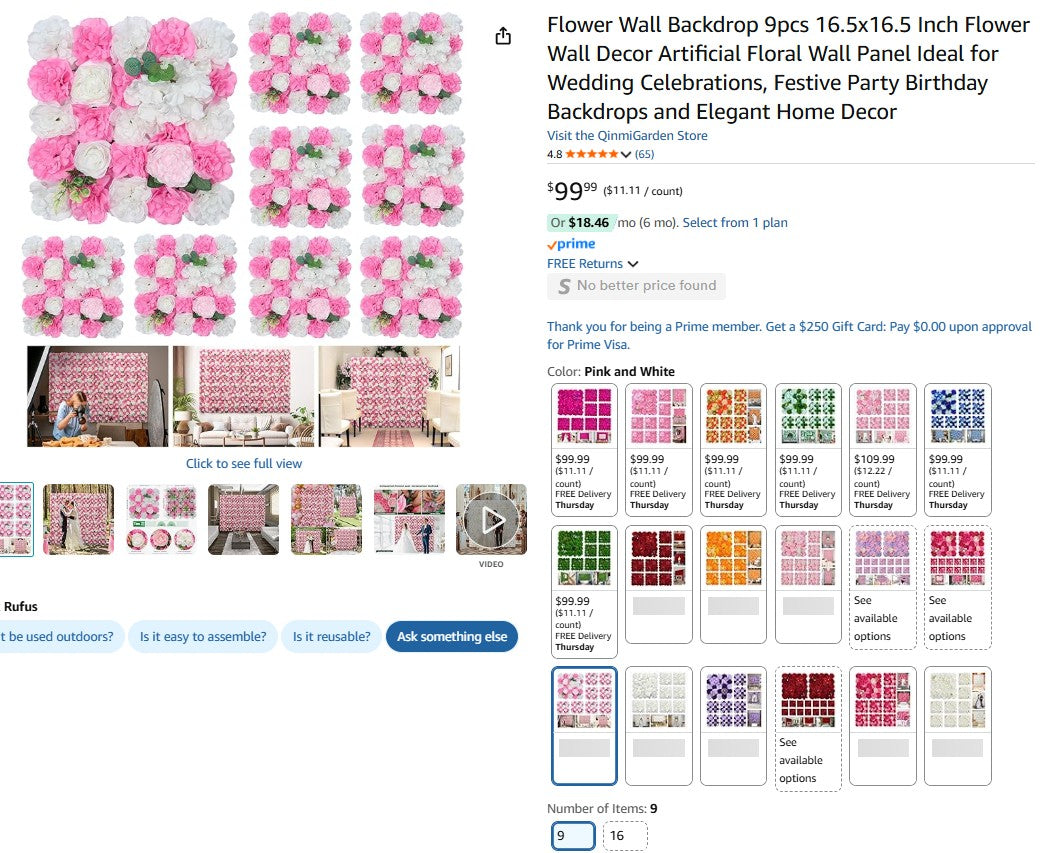This screenshot has width=1051, height=853.
Task: Click the share icon near the main image
Action: click(503, 34)
